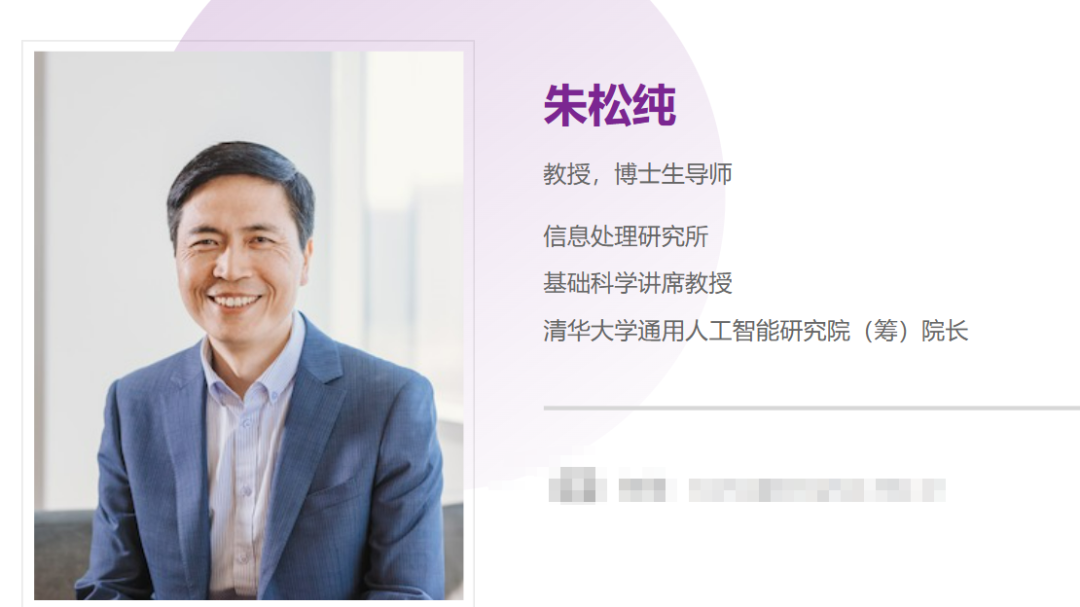The image size is (1080, 607).
Task: Click the pixelated contact icon below the divider
Action: click(577, 485)
